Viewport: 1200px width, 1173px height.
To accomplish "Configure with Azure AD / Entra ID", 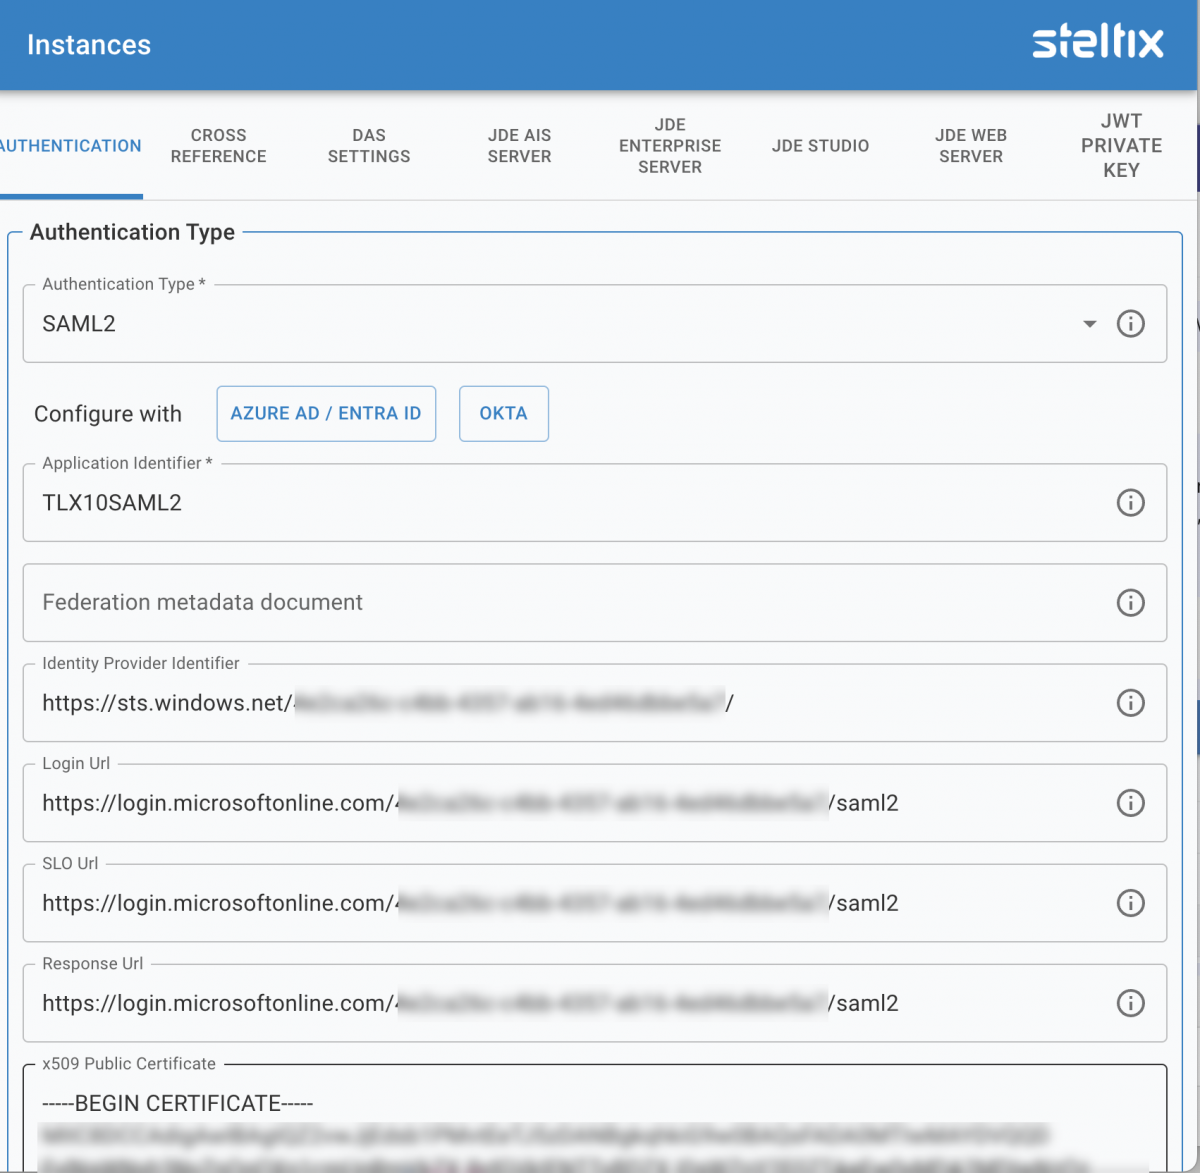I will (326, 413).
